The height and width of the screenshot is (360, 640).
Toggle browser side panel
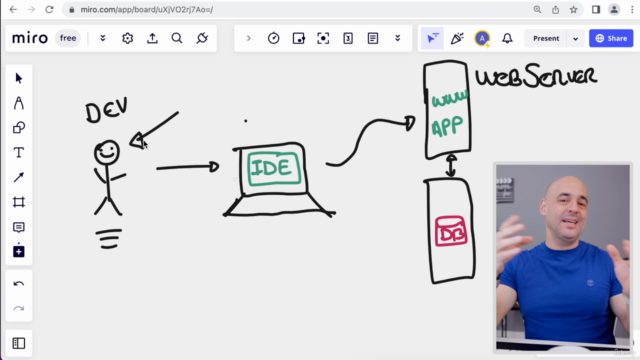596,9
